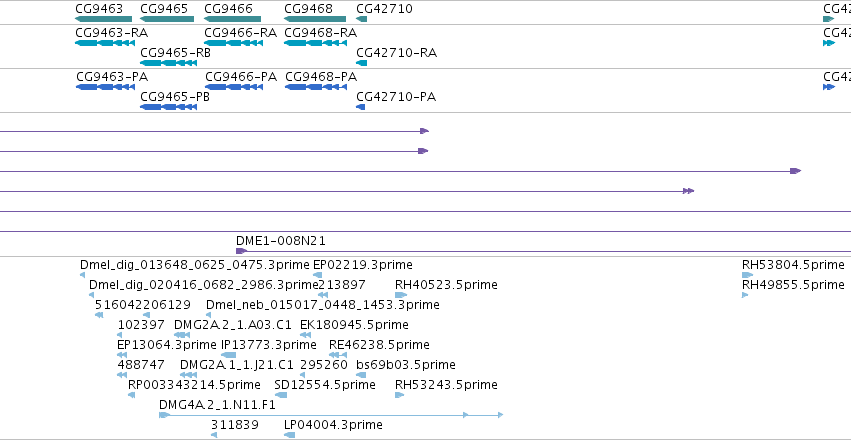The image size is (851, 440).
Task: Click the Dmel_dig_020416_0682_2986.3prime EST arrowhead
Action: point(91,295)
